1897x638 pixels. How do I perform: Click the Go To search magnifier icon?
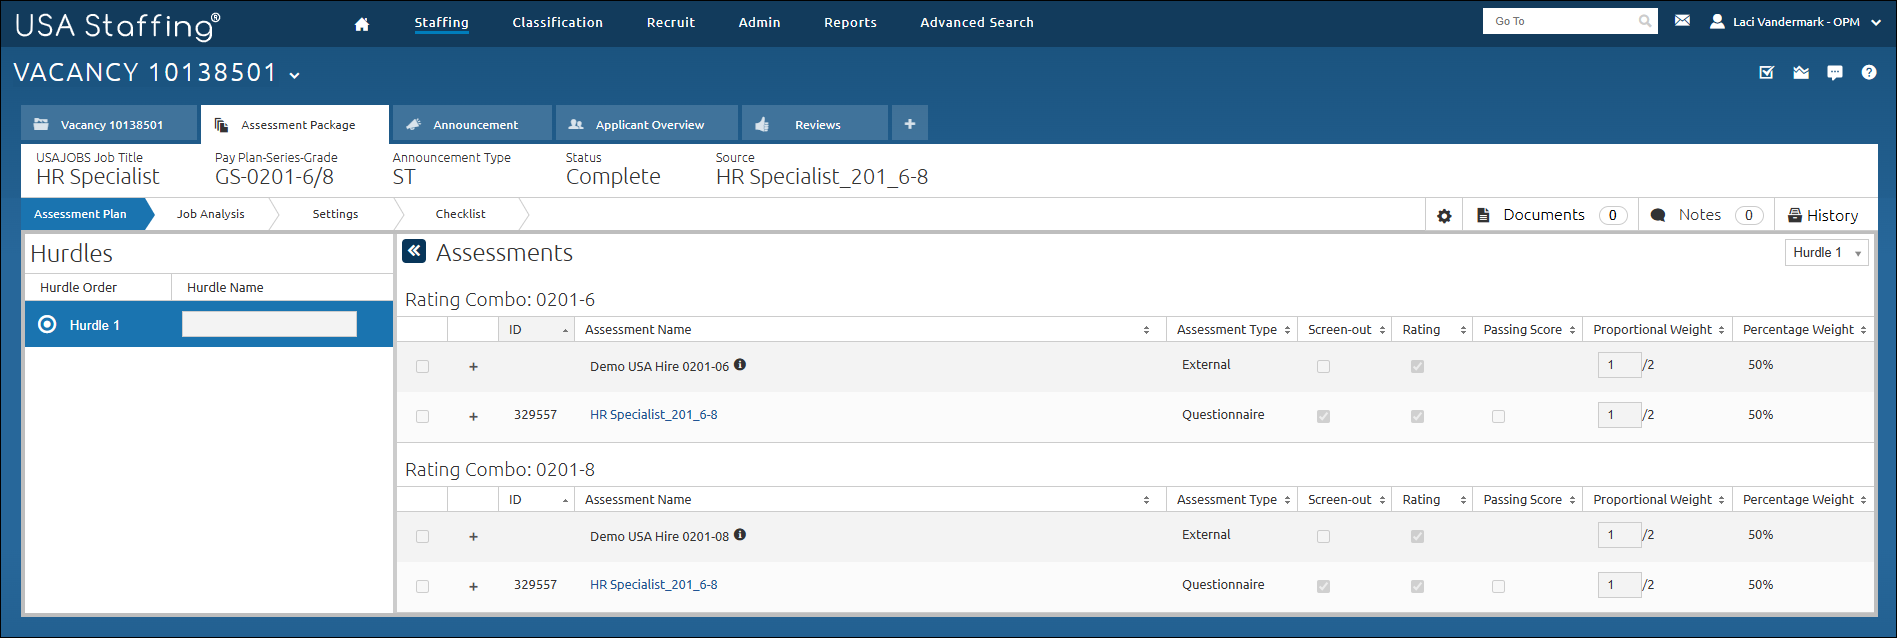pyautogui.click(x=1645, y=21)
